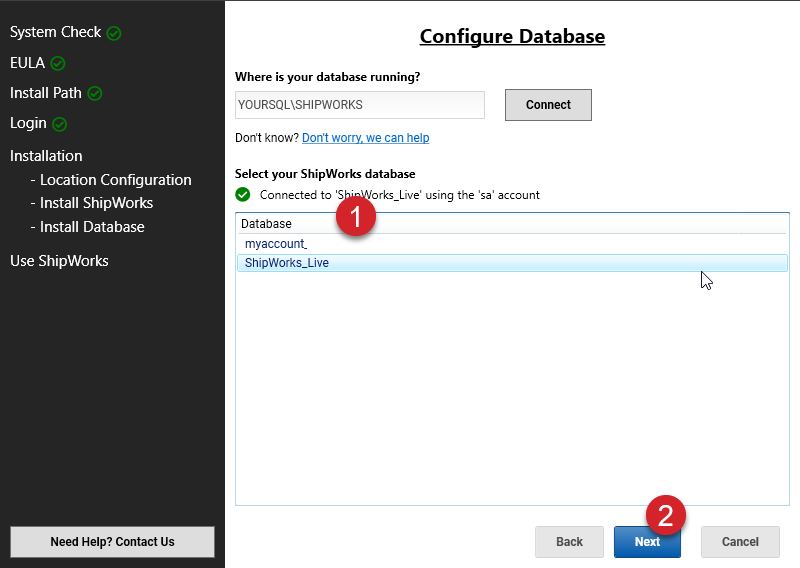The height and width of the screenshot is (568, 800).
Task: Select Login step in sidebar
Action: pos(28,124)
